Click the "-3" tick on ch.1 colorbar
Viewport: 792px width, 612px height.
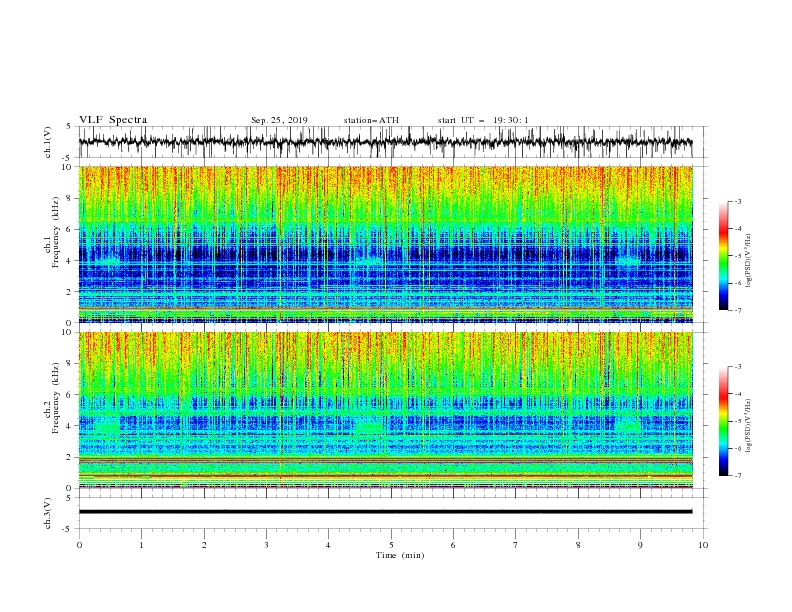click(737, 201)
